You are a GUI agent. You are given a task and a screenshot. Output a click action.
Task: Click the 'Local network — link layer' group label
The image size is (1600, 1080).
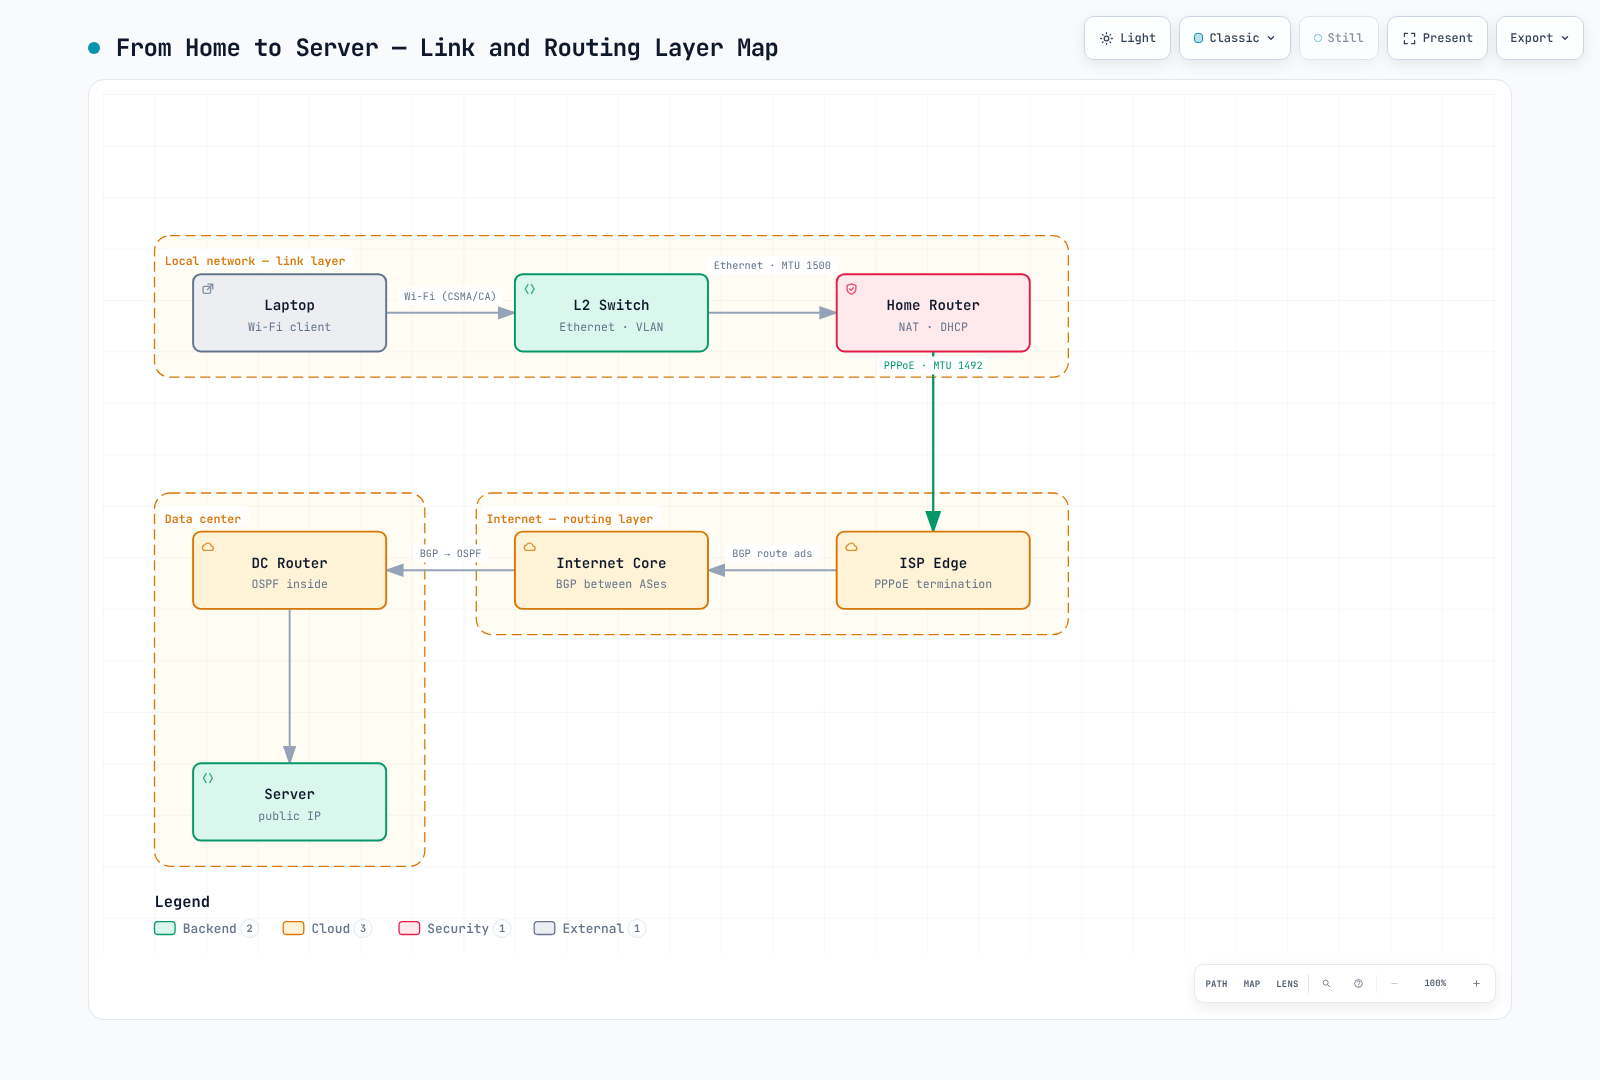pos(255,261)
